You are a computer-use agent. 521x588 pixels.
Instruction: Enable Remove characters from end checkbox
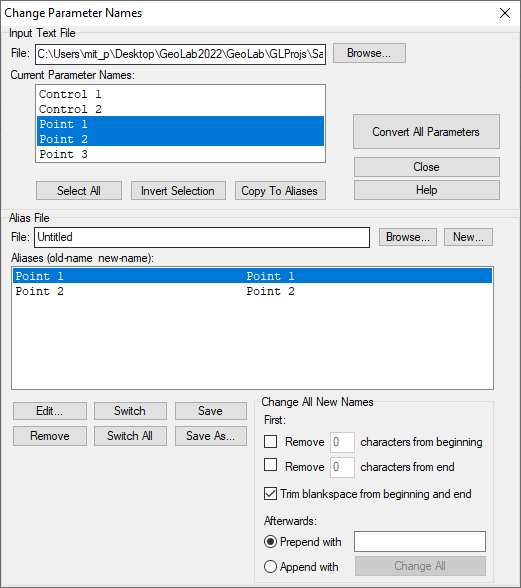(270, 465)
